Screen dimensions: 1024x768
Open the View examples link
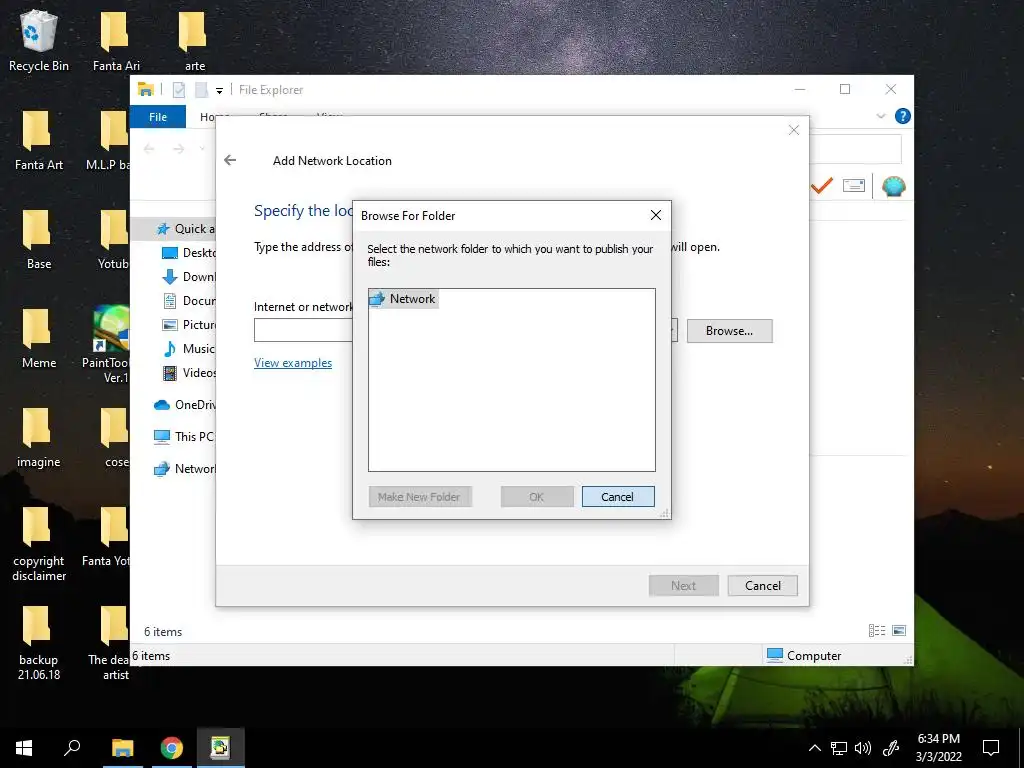[293, 363]
